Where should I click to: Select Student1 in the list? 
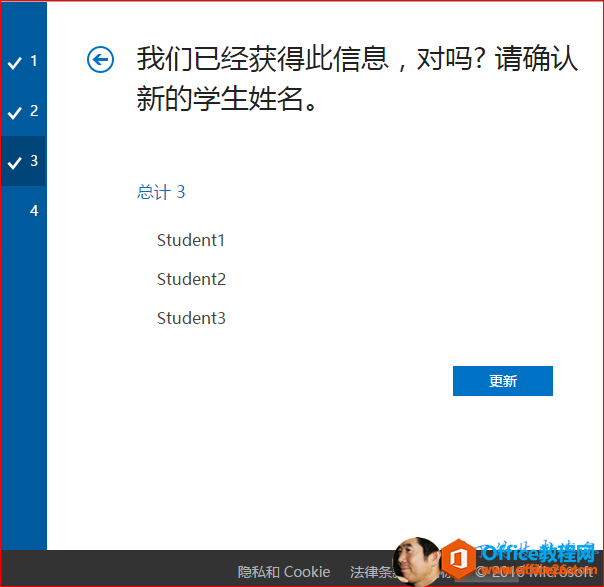pos(191,240)
